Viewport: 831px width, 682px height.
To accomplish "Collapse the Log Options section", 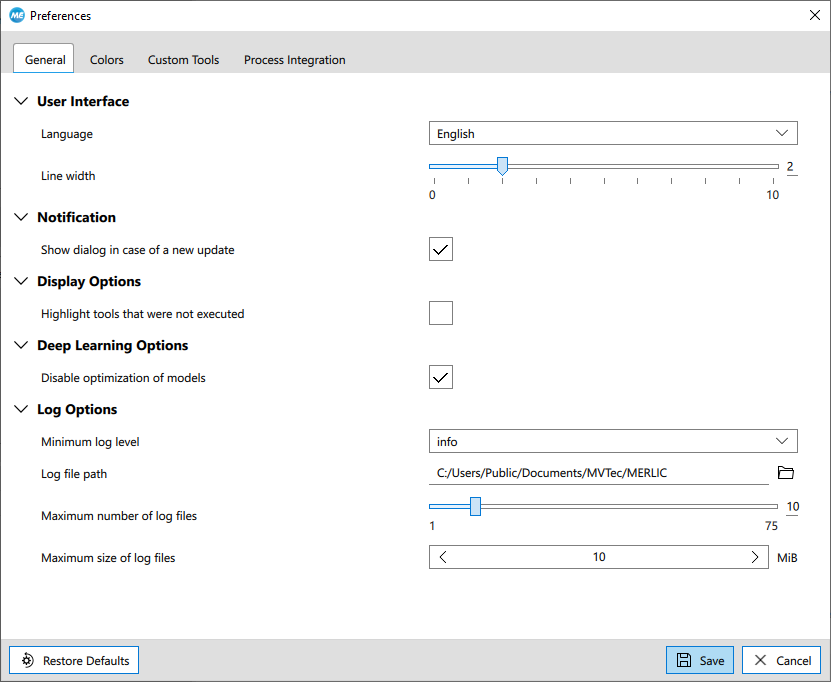I will tap(22, 409).
